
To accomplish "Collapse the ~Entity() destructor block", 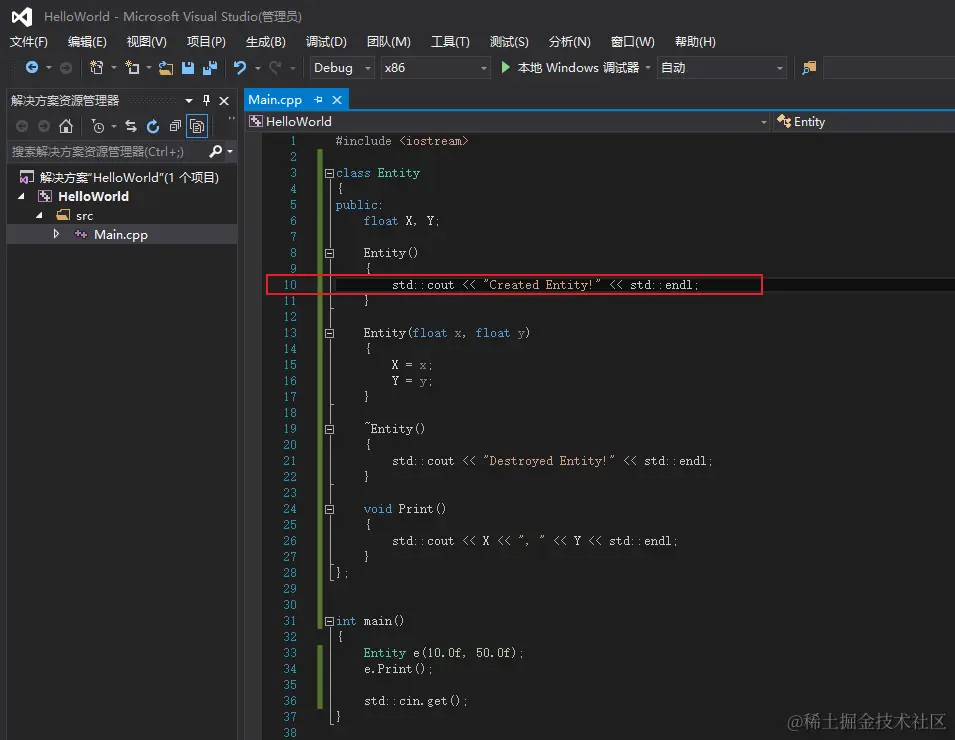I will coord(329,429).
